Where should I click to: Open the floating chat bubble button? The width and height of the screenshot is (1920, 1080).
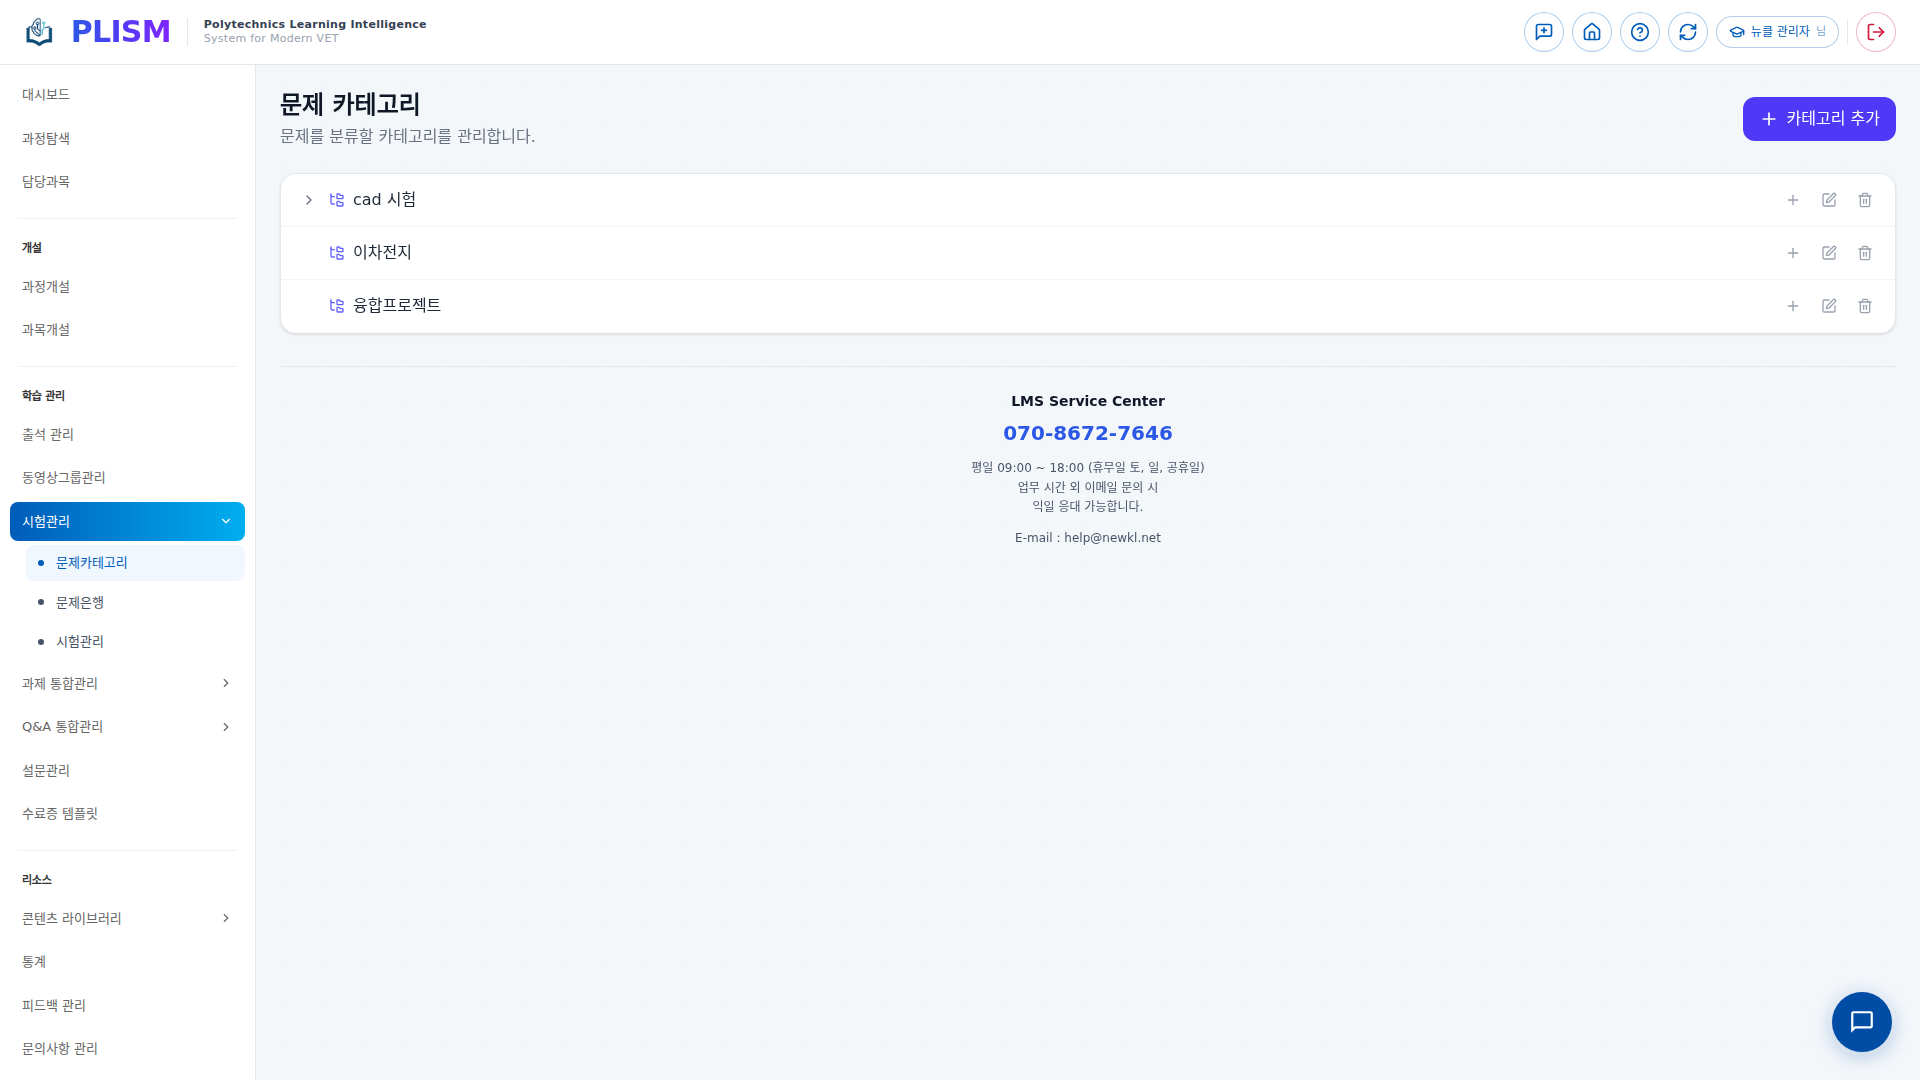1860,1021
